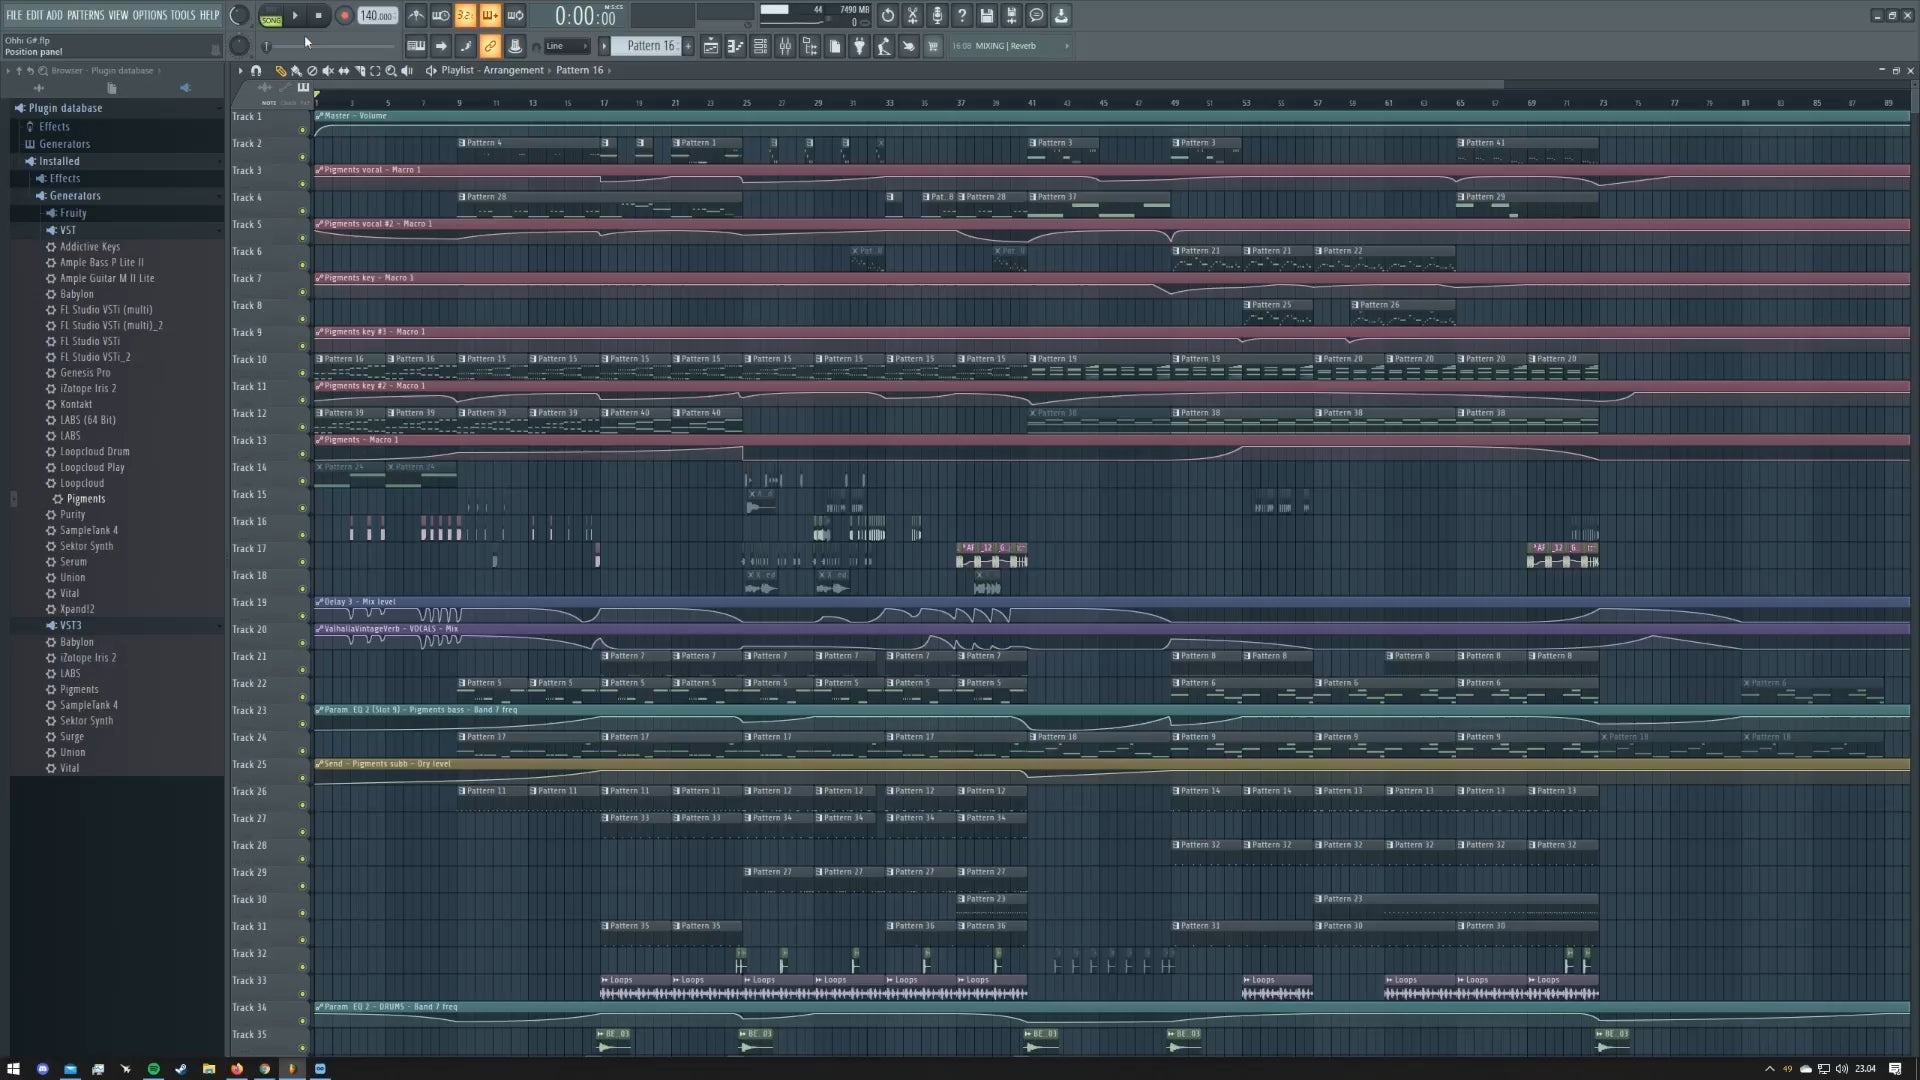Select the Zoom tool in playlist toolbar
1920x1080 pixels.
pyautogui.click(x=391, y=71)
